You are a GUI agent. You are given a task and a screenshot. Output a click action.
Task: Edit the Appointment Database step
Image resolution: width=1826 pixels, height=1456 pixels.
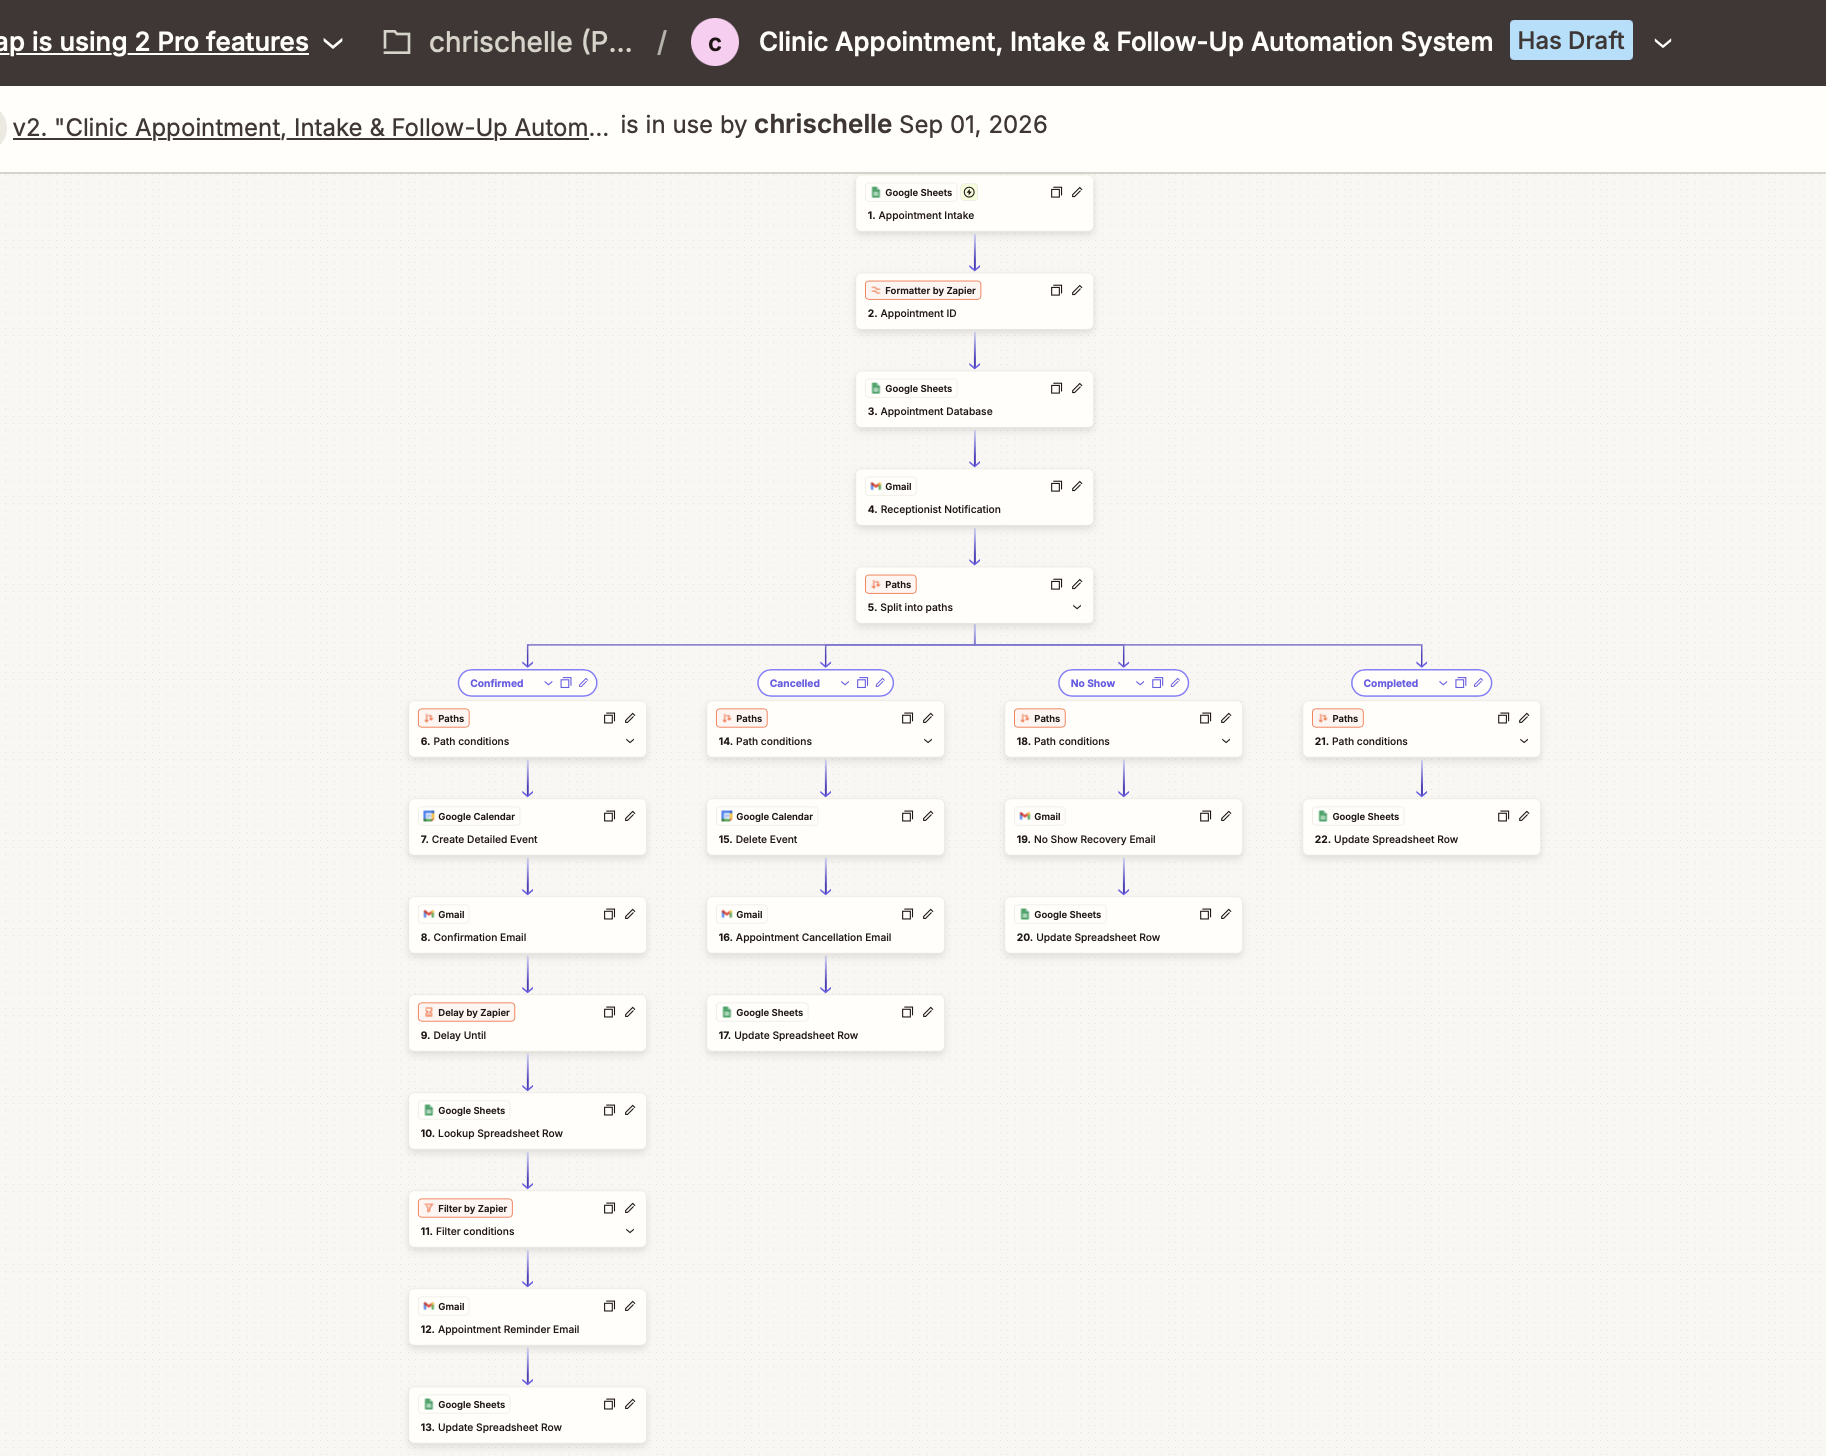tap(1077, 388)
